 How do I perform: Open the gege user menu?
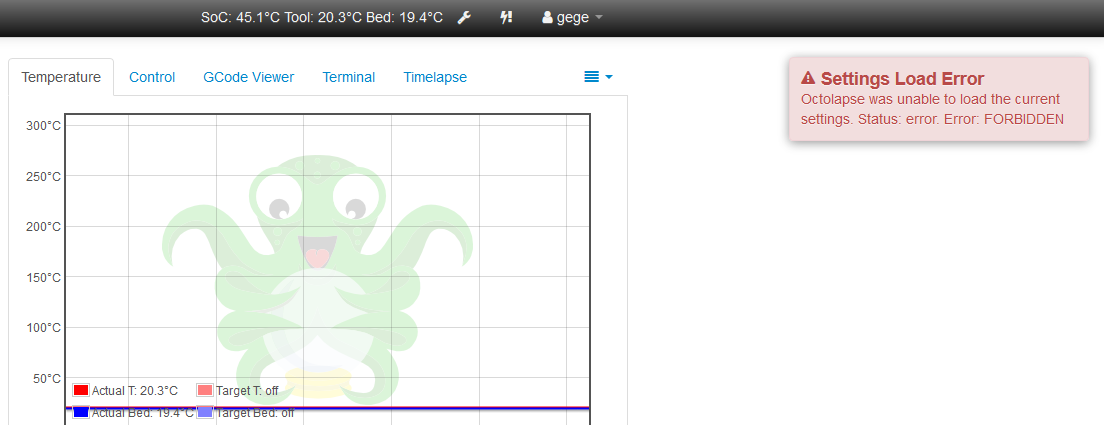point(572,18)
